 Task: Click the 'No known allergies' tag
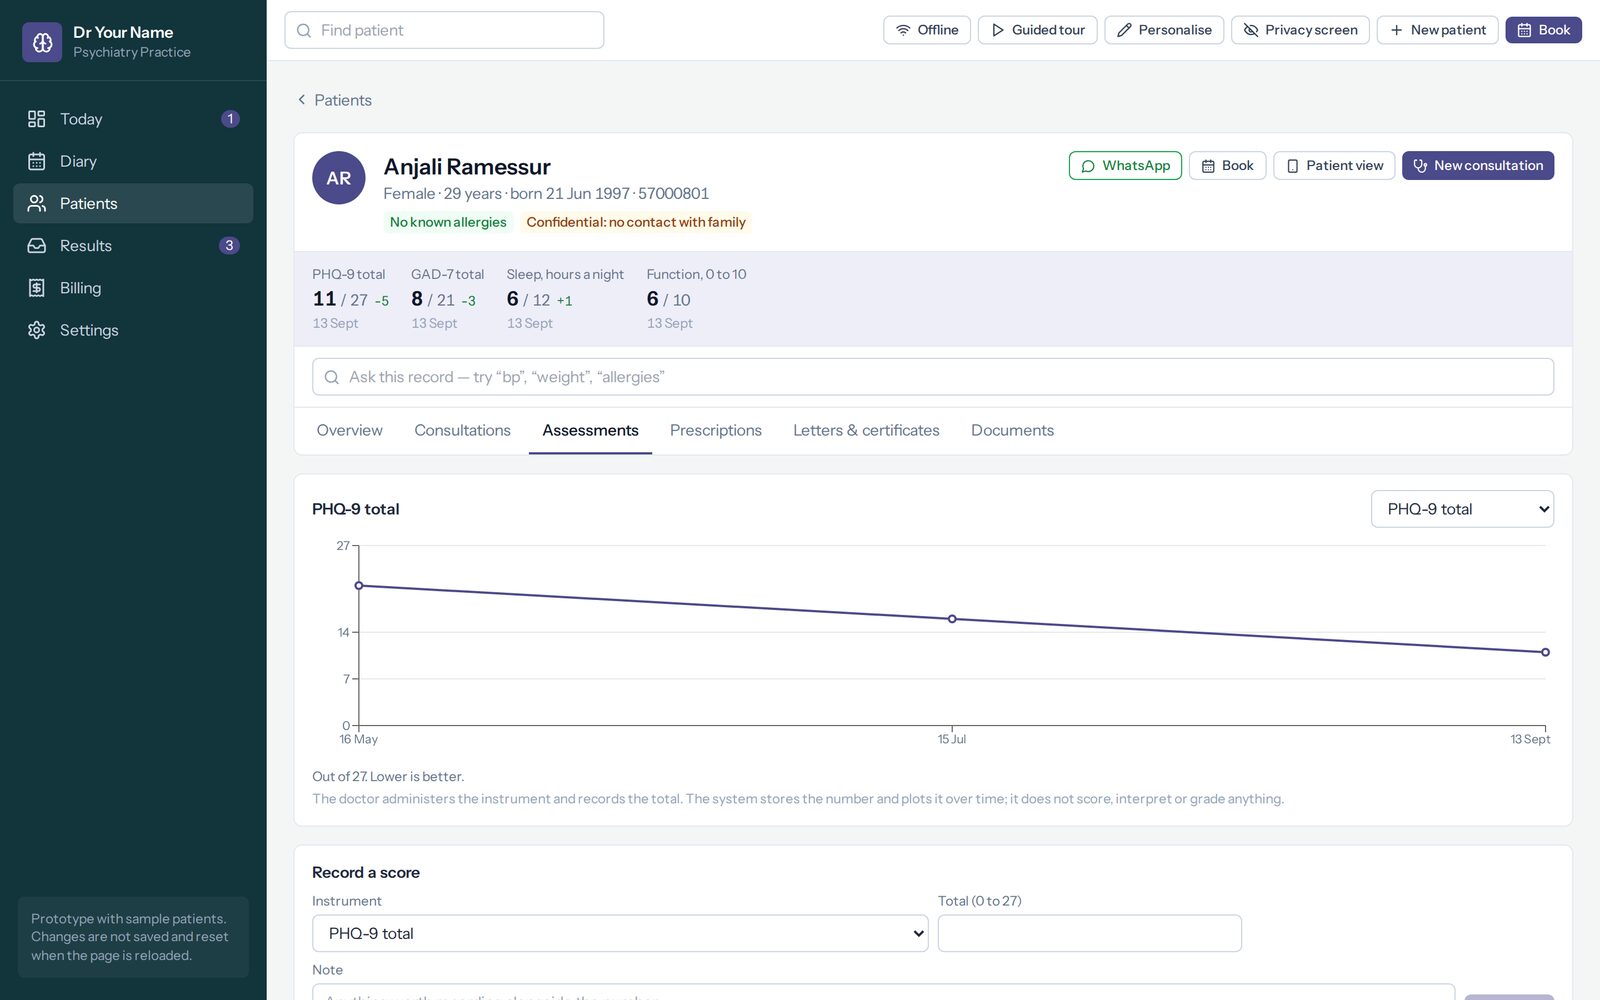[x=448, y=222]
